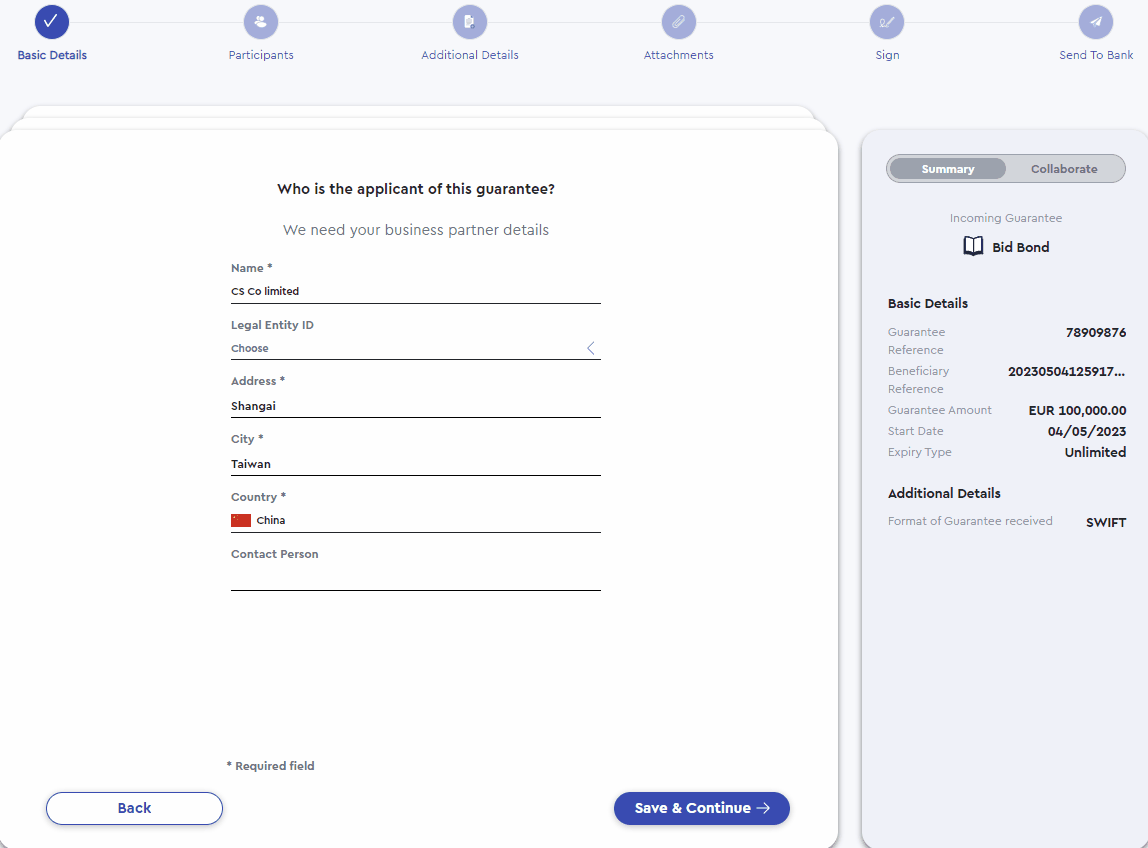Click the Attachments step label
Screen dimensions: 1148x848
pyautogui.click(x=679, y=55)
